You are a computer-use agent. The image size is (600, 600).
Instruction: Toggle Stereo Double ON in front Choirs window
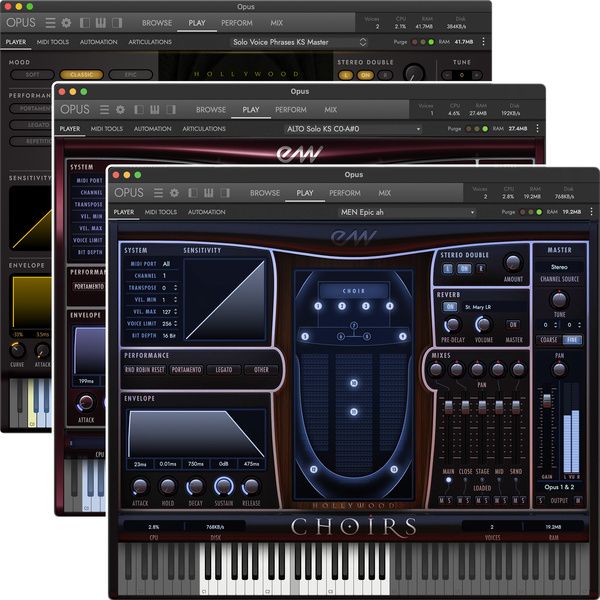point(464,269)
